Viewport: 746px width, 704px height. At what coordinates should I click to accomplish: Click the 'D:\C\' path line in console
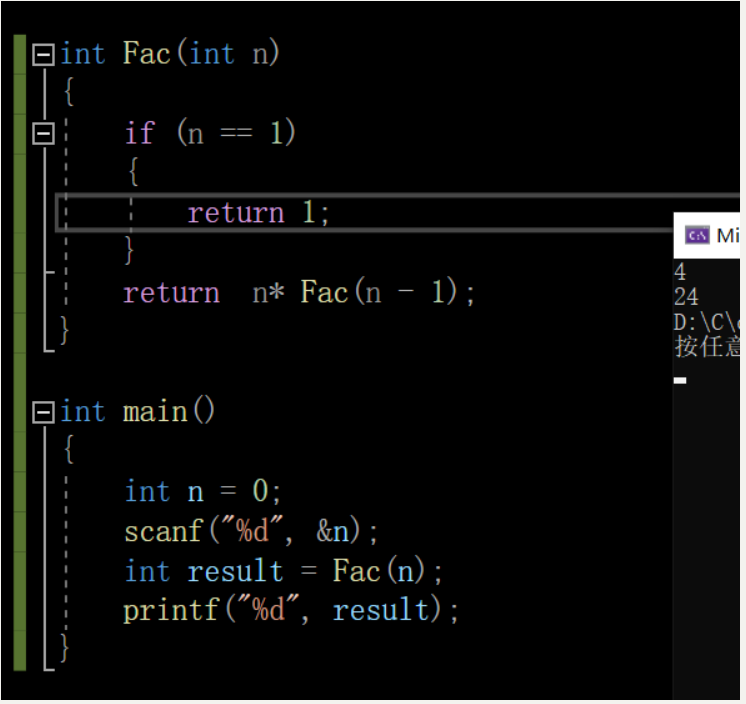(x=707, y=323)
